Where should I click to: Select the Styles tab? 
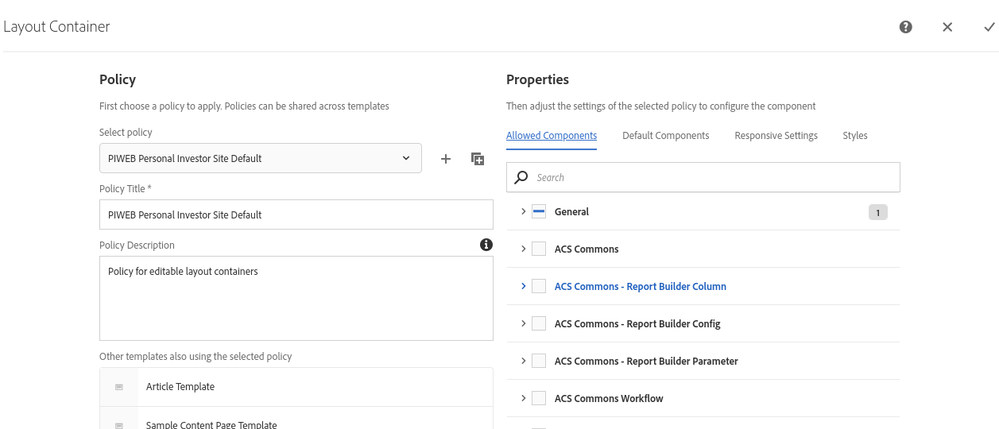pyautogui.click(x=855, y=136)
